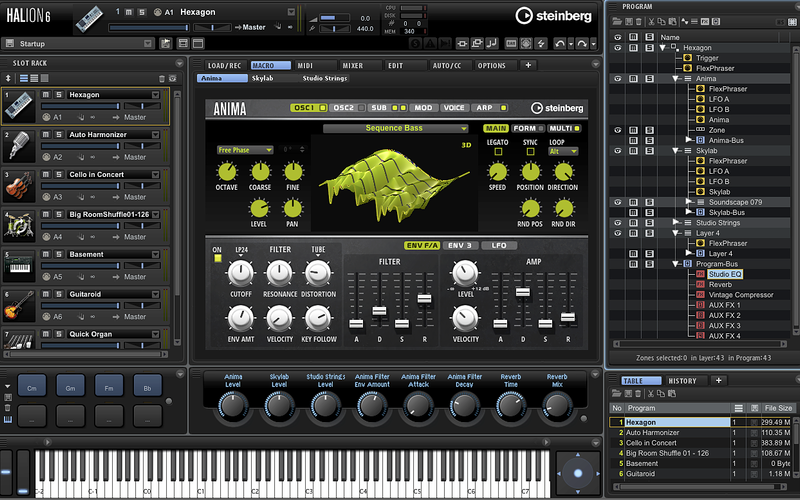800x500 pixels.
Task: Click the open folder icon in Program toolbar
Action: click(617, 21)
